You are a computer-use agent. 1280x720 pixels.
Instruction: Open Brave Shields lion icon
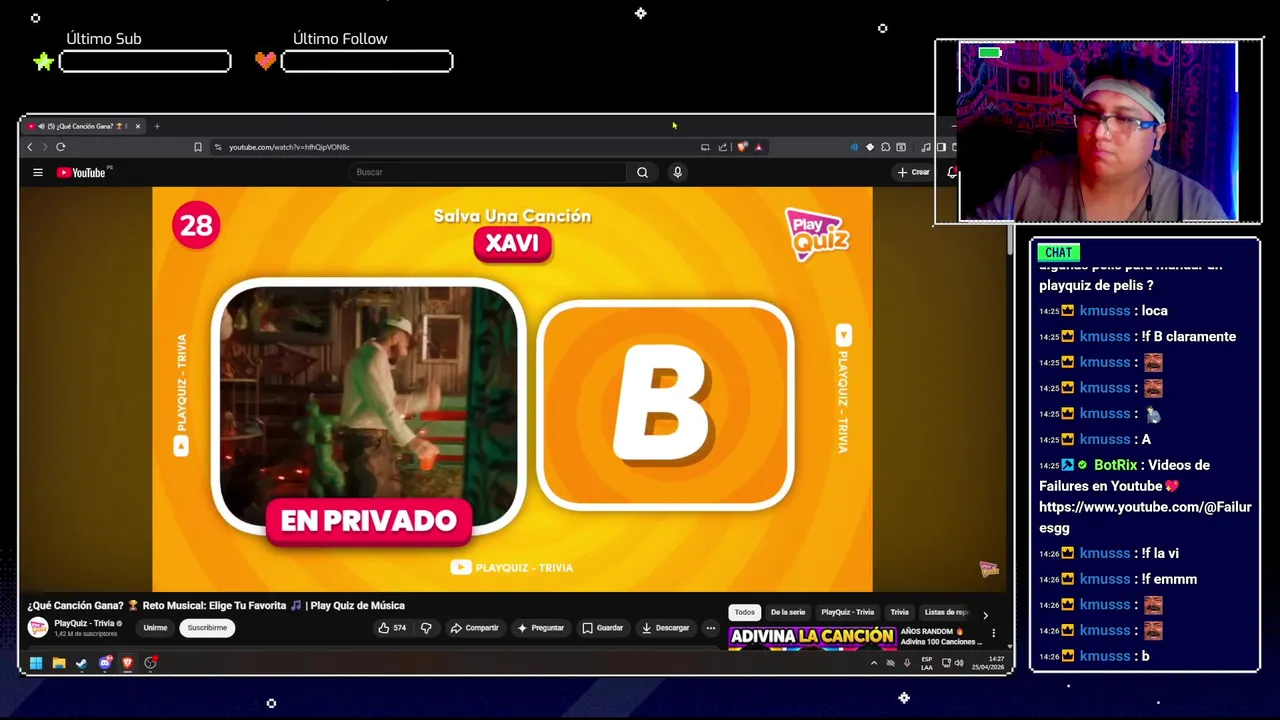click(x=742, y=147)
